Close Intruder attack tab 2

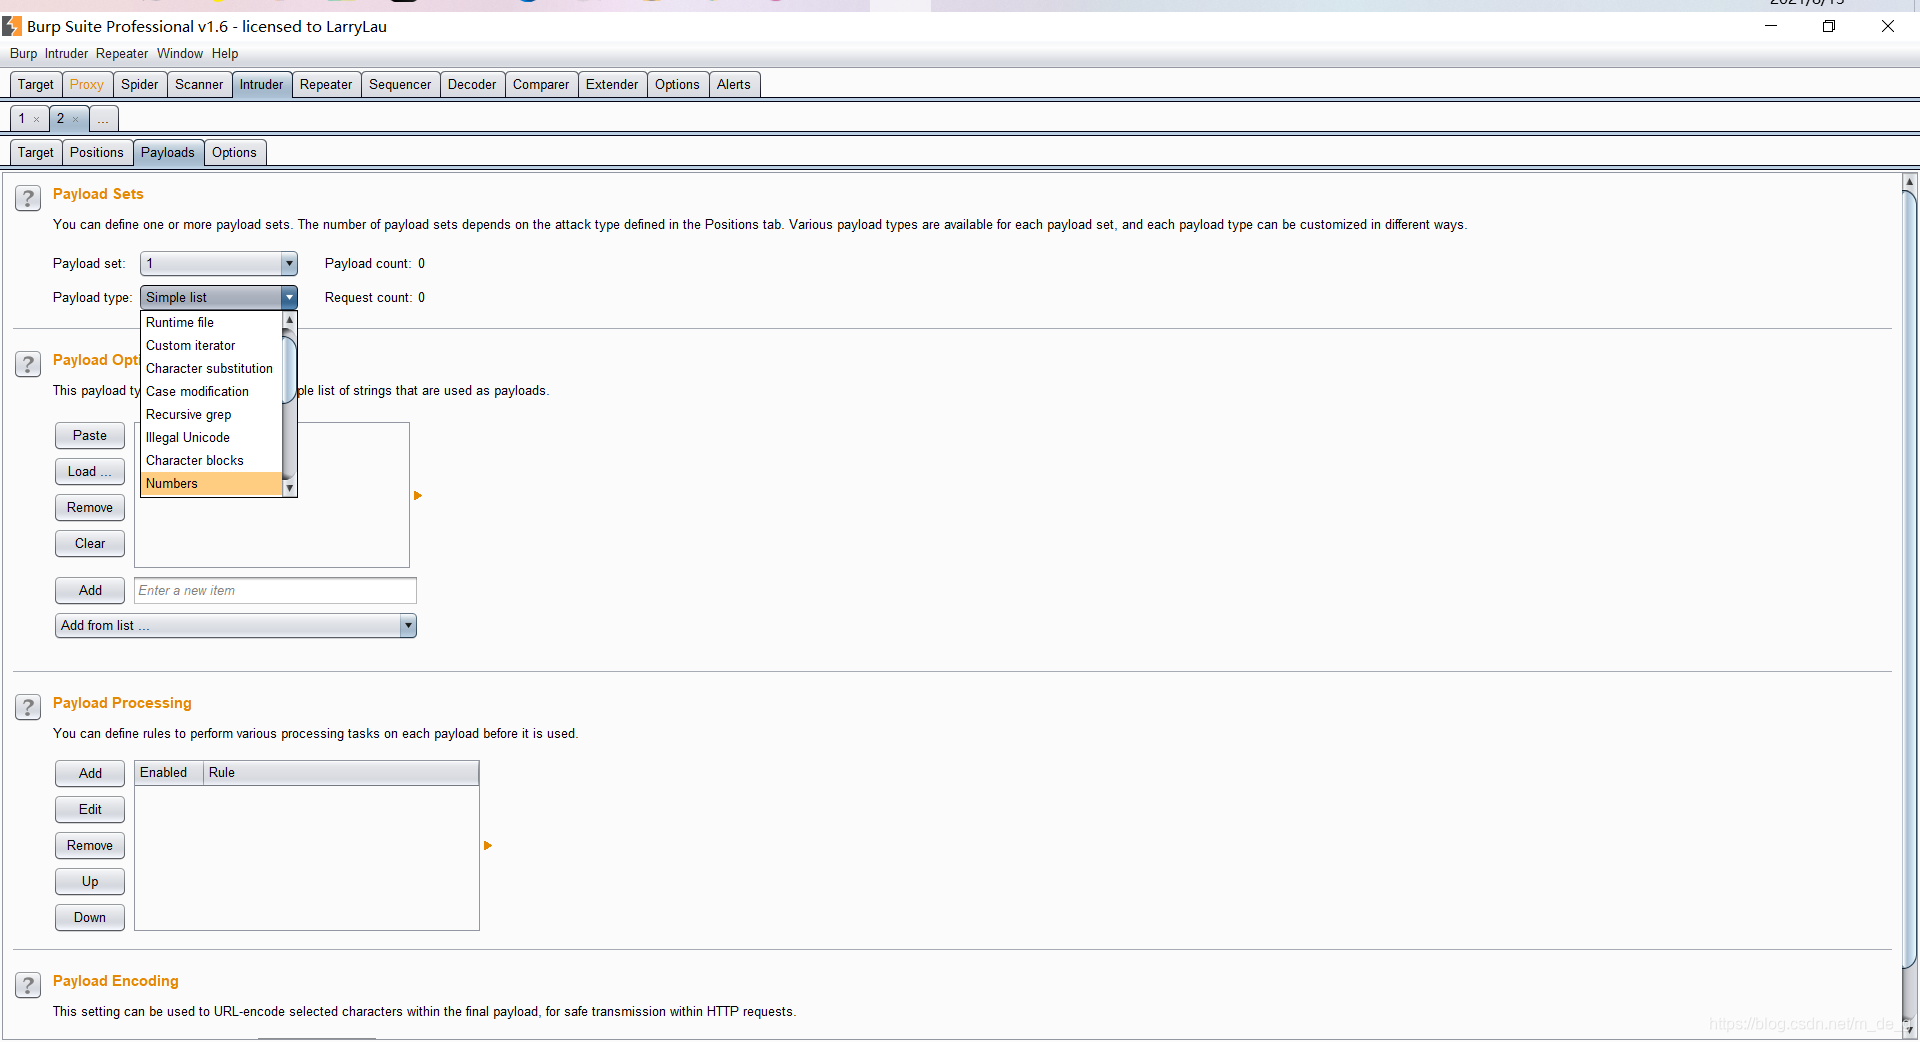[x=75, y=120]
